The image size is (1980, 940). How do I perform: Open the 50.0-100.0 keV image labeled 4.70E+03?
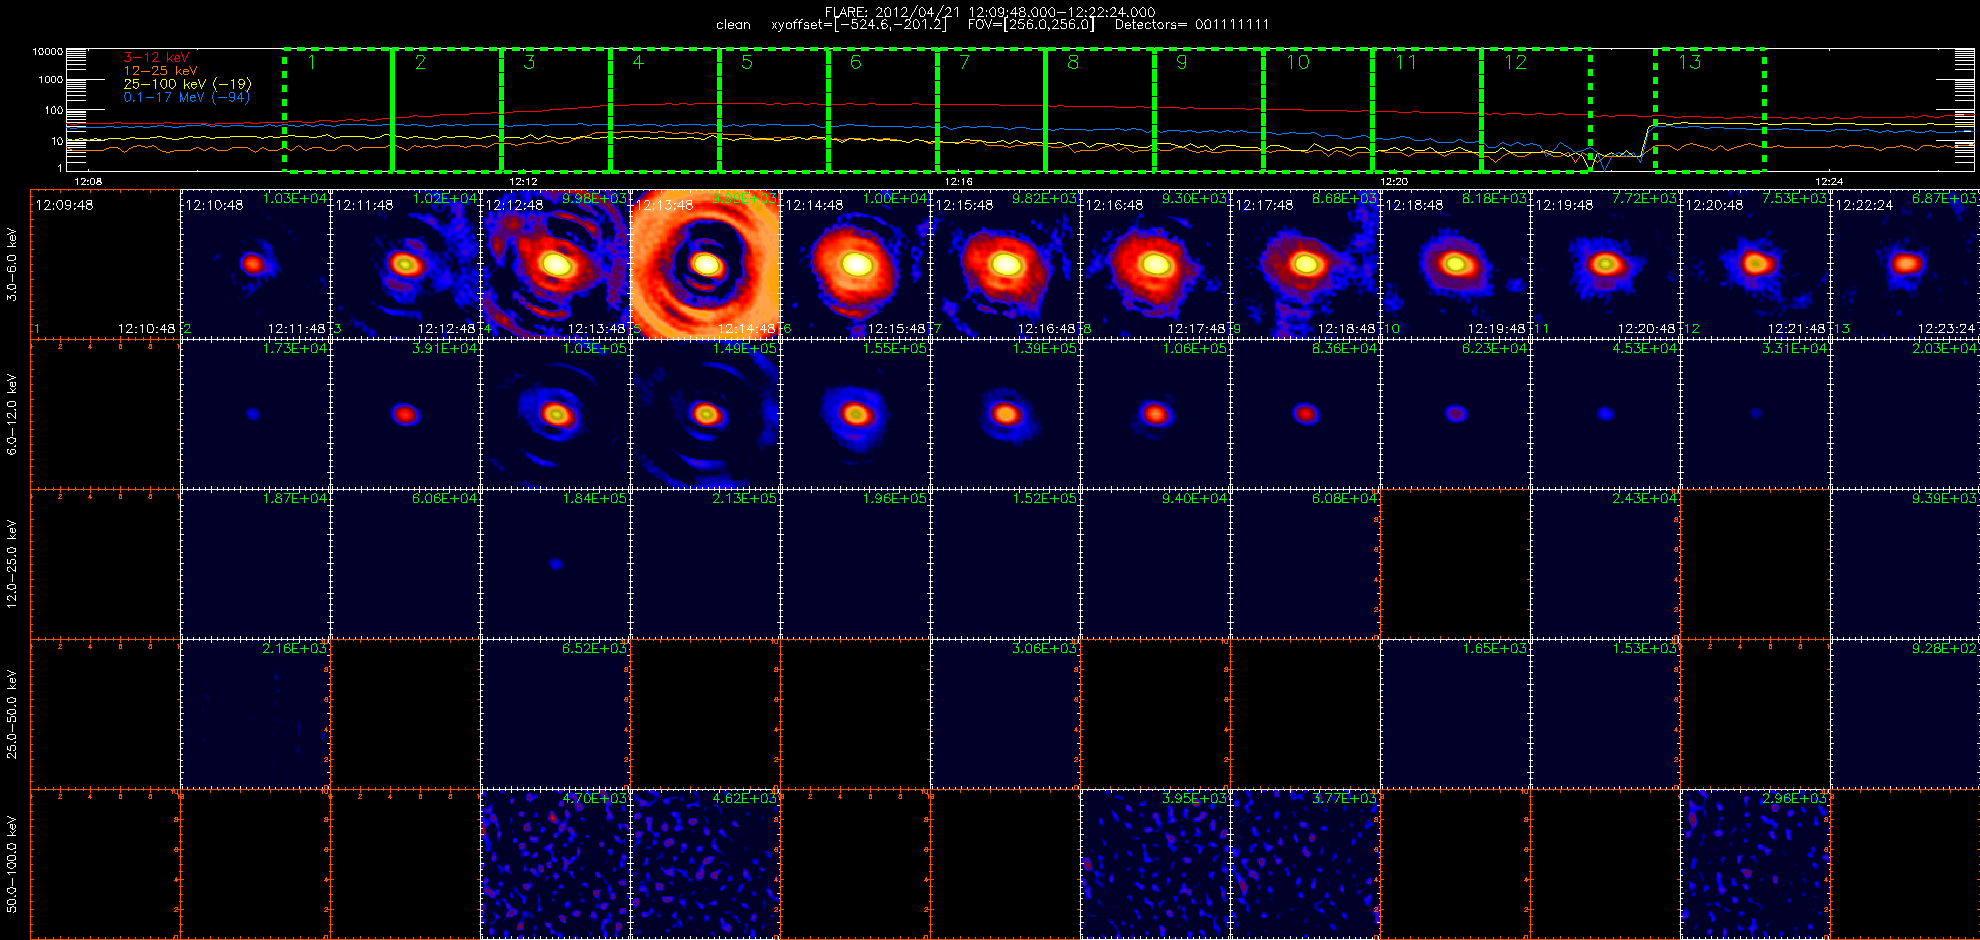pos(555,864)
